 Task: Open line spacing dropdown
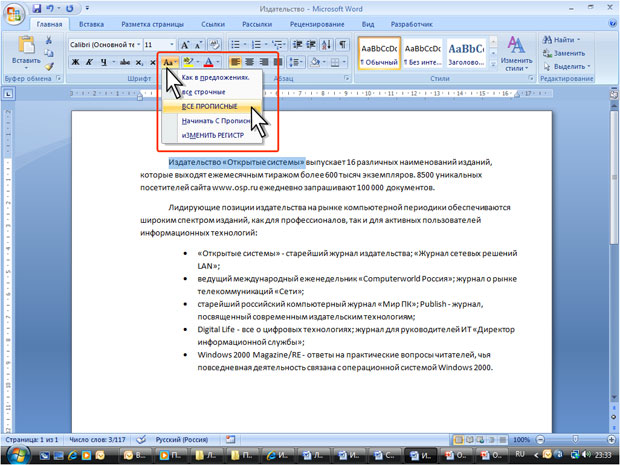click(296, 62)
